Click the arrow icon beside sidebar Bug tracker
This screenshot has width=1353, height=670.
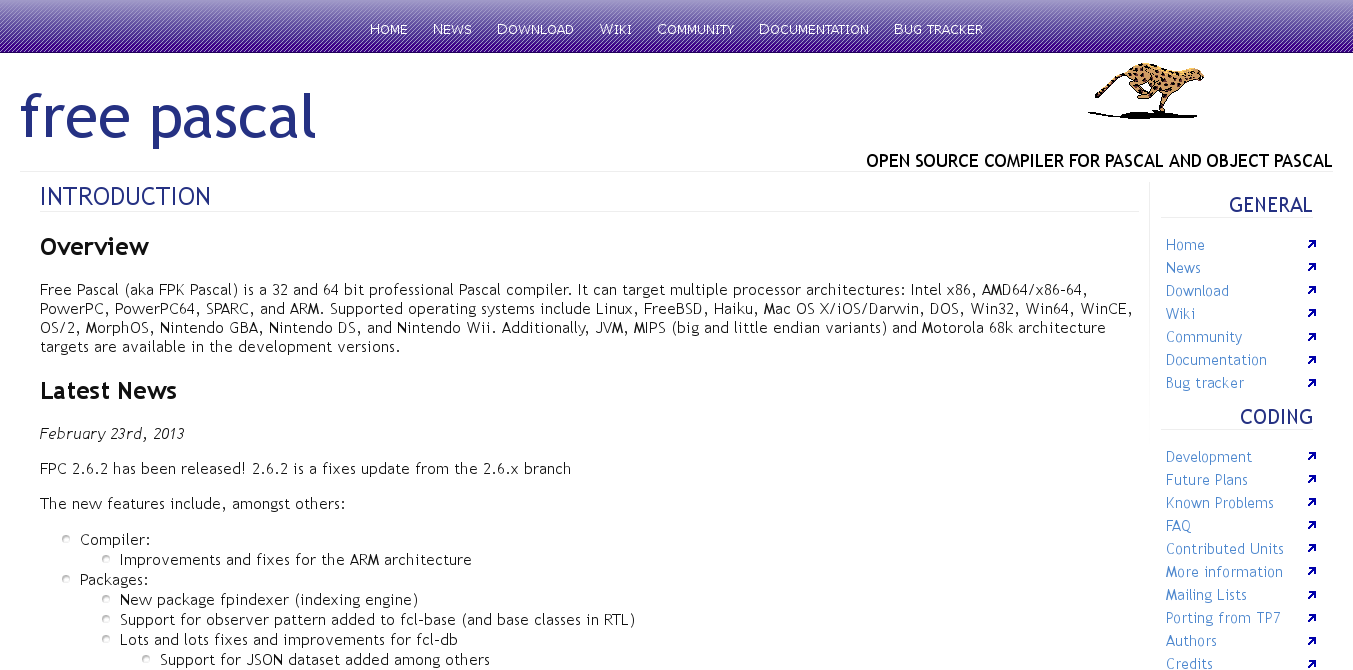tap(1312, 383)
